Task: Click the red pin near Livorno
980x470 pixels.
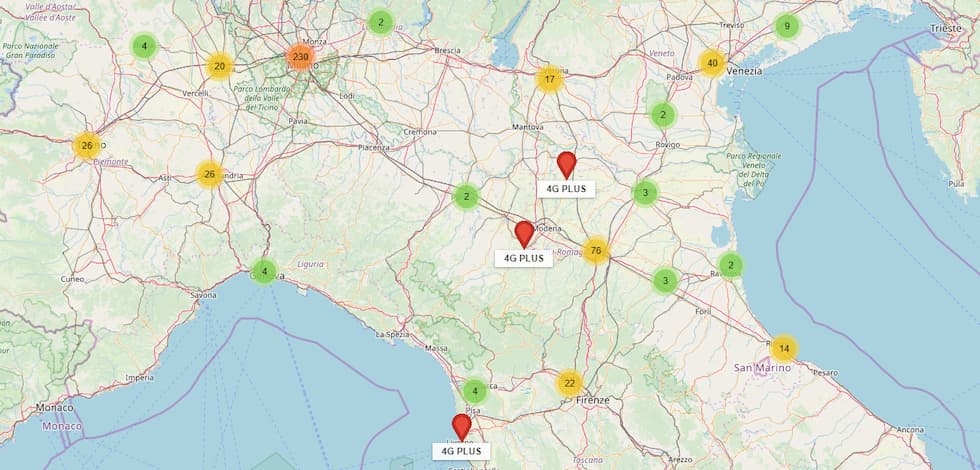Action: tap(462, 428)
